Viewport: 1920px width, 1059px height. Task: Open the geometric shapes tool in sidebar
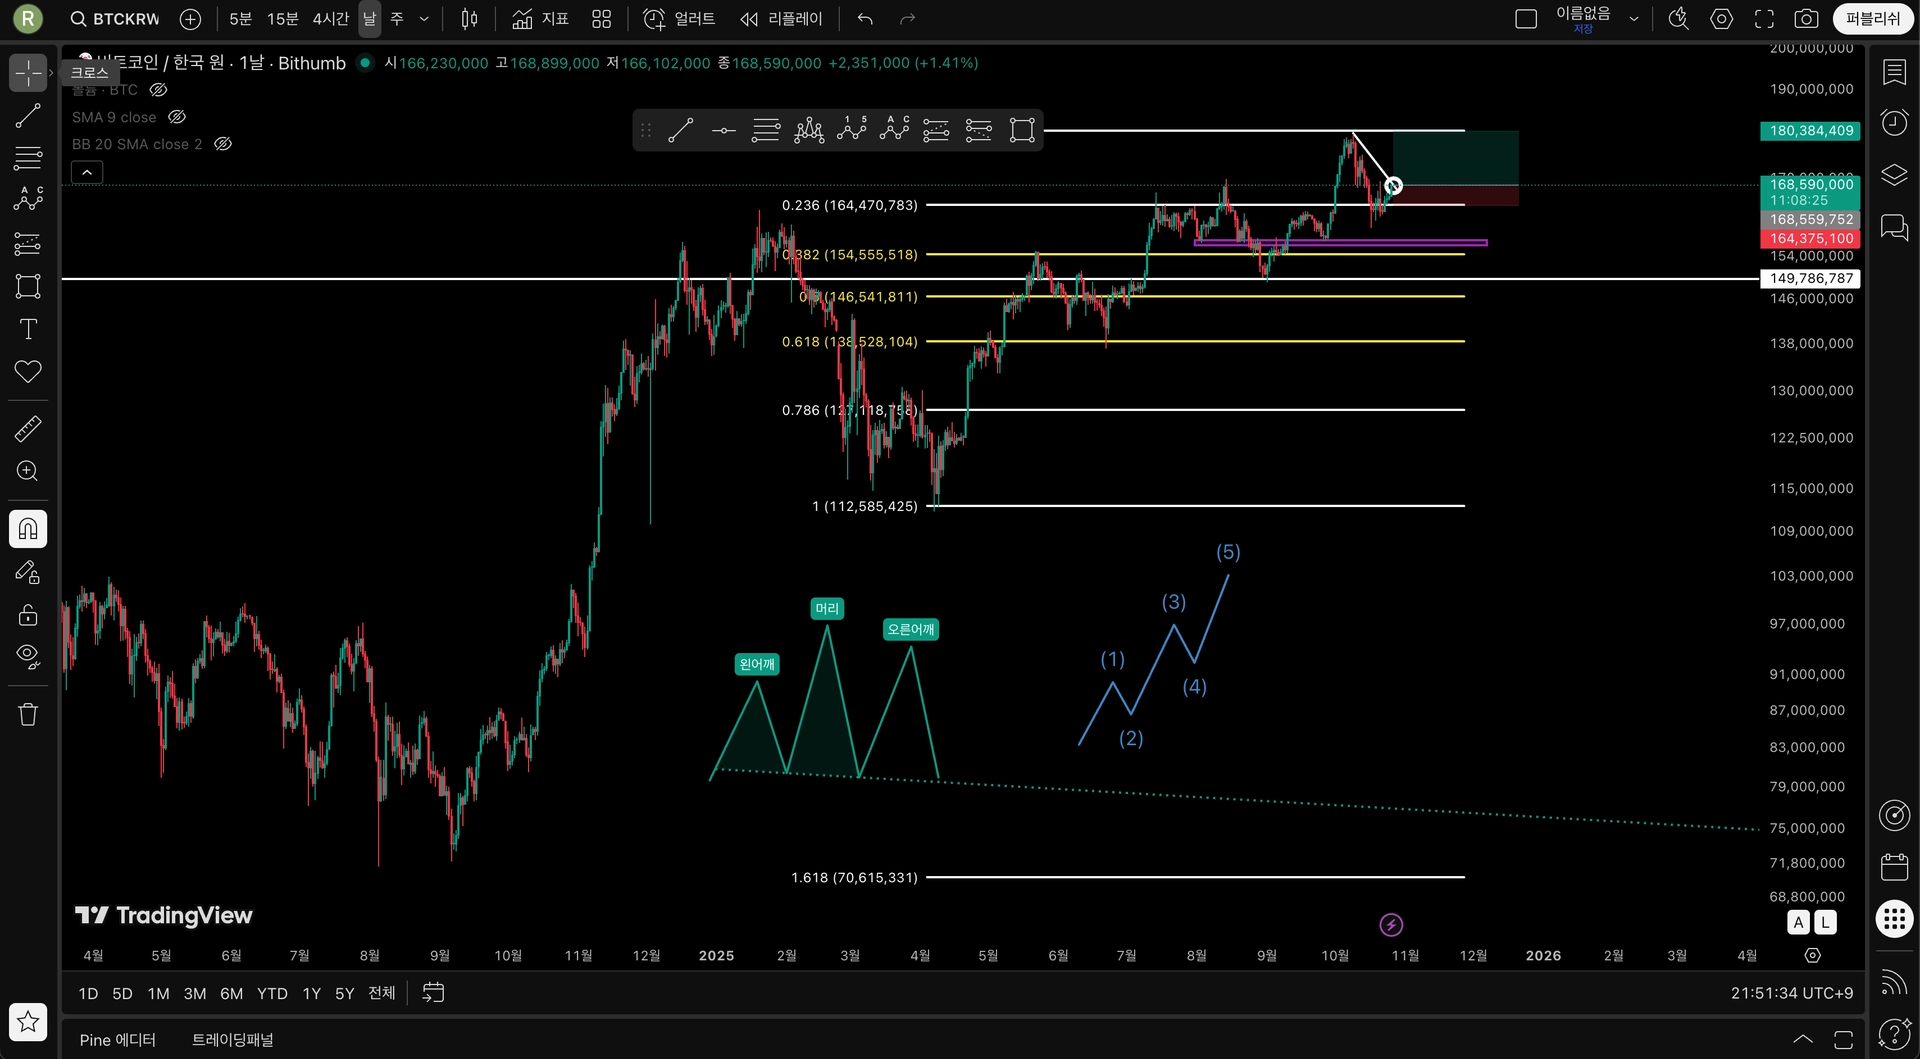tap(28, 286)
